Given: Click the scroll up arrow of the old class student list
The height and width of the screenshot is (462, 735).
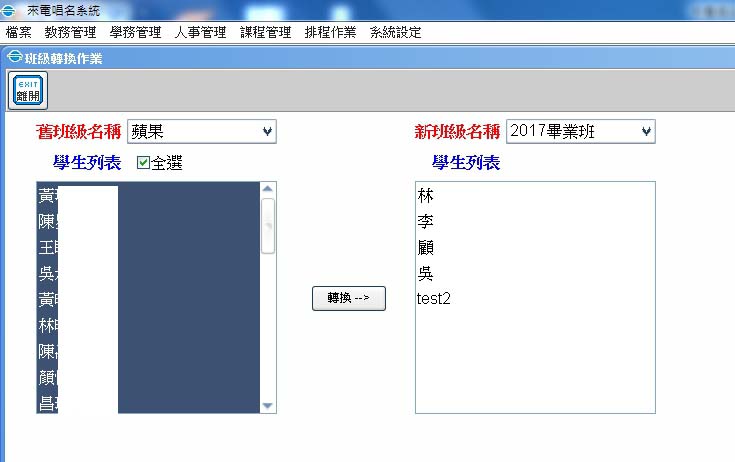Looking at the screenshot, I should [x=267, y=188].
